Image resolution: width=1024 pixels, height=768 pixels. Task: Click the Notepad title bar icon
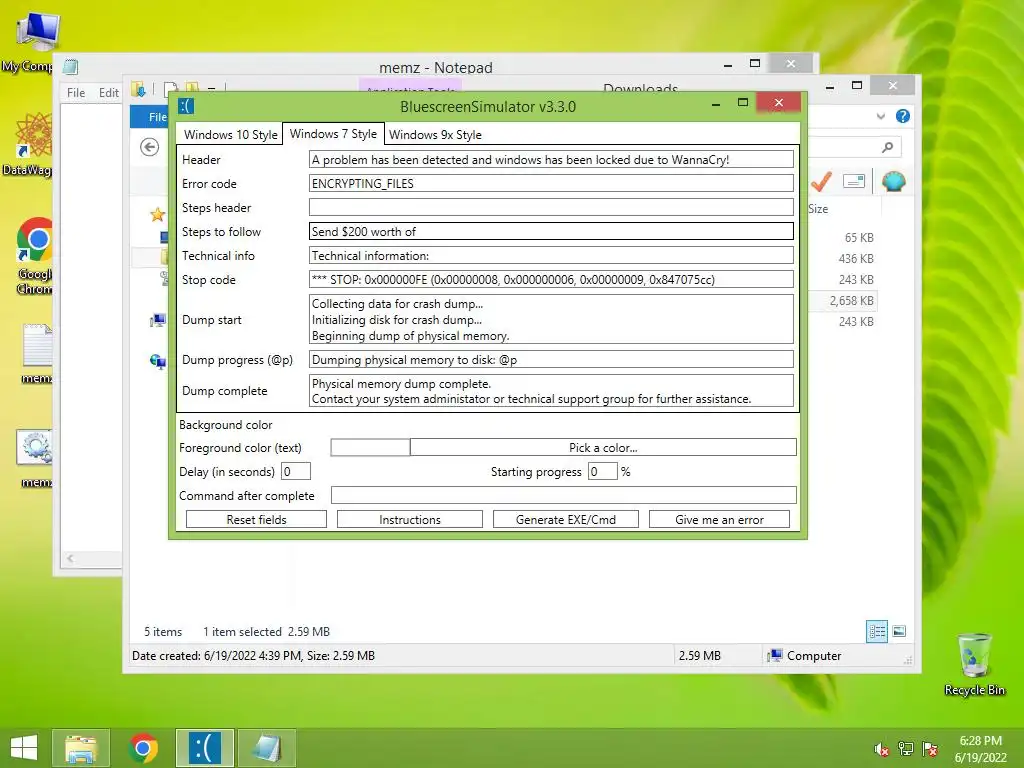pyautogui.click(x=71, y=67)
